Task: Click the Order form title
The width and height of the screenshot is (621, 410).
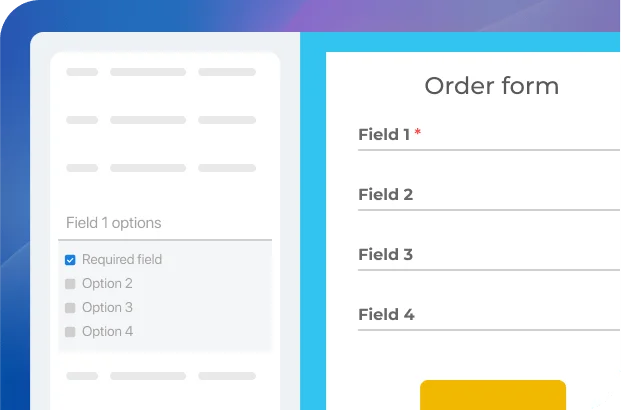Action: (491, 86)
